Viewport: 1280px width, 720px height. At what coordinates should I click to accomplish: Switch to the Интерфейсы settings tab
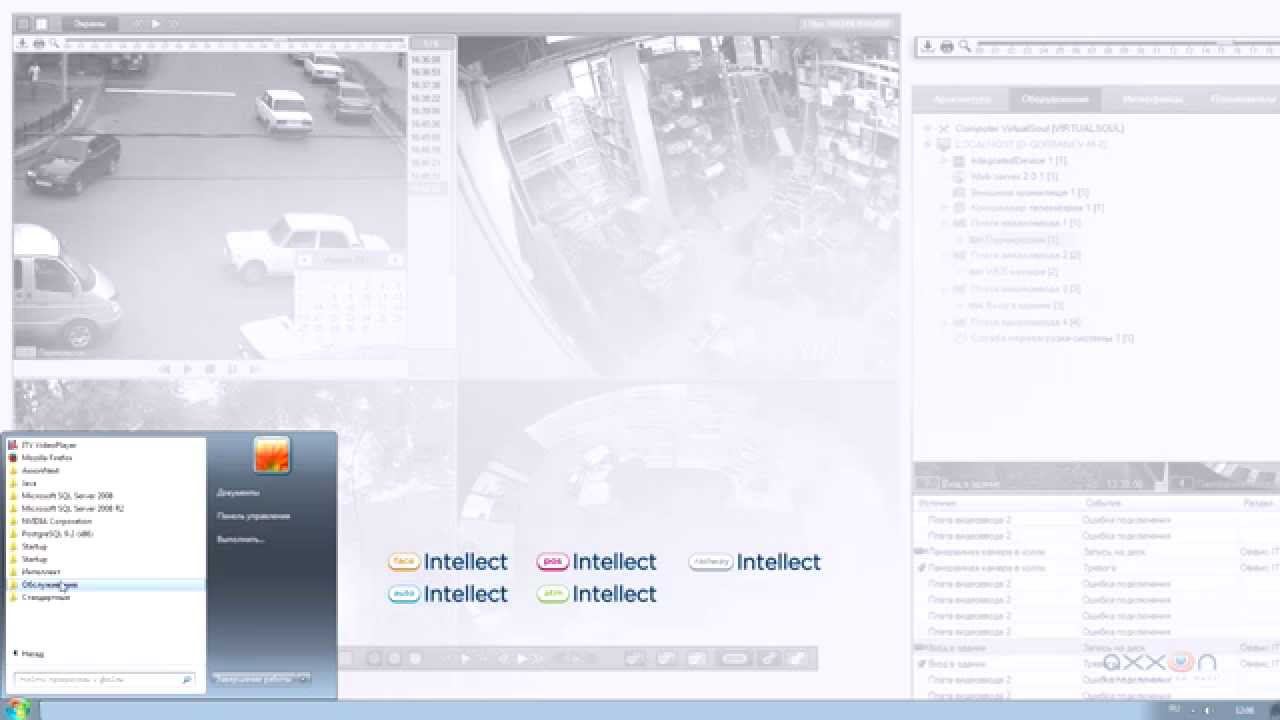(x=1152, y=99)
